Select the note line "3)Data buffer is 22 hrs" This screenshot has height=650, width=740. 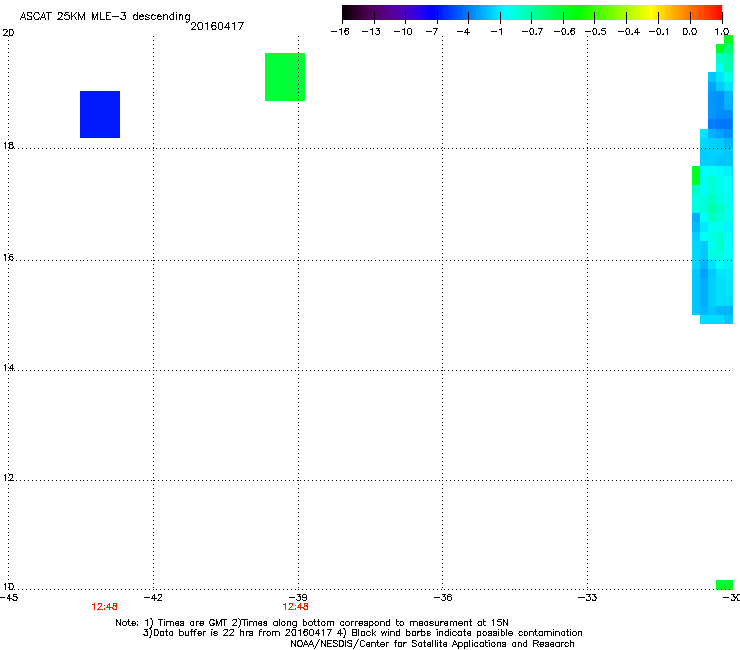(362, 633)
